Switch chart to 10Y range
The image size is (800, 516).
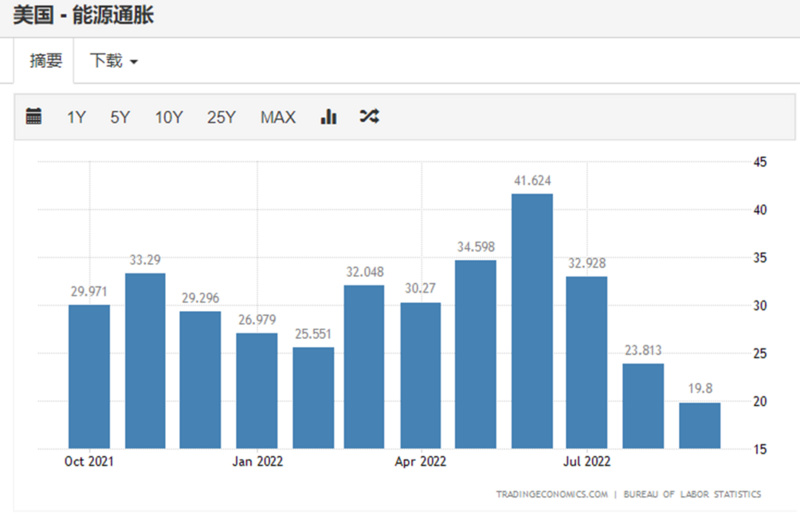168,117
